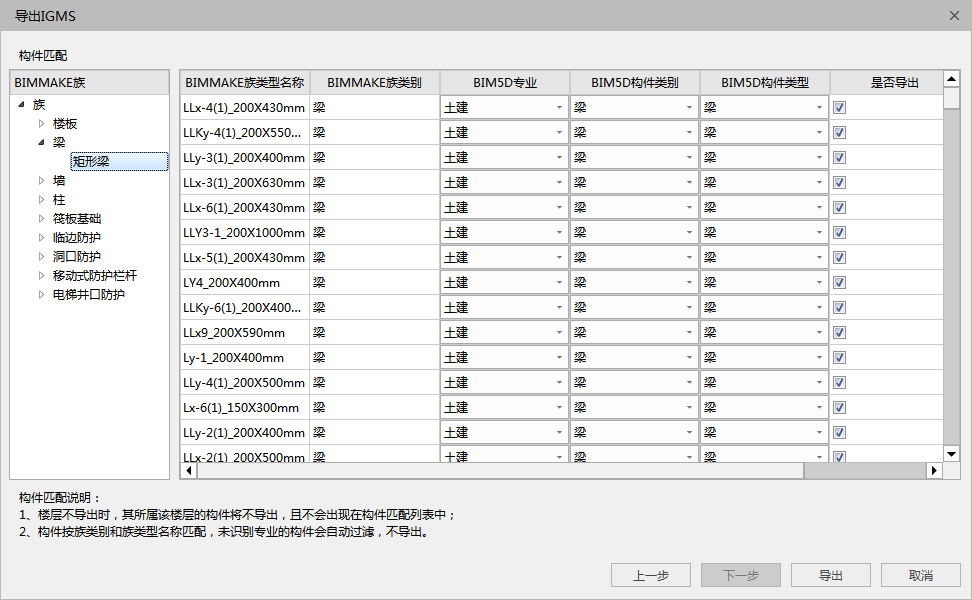The height and width of the screenshot is (600, 972).
Task: Open BIM5D构件类别 dropdown for LLy-4(1)_200X500mm
Action: click(634, 382)
